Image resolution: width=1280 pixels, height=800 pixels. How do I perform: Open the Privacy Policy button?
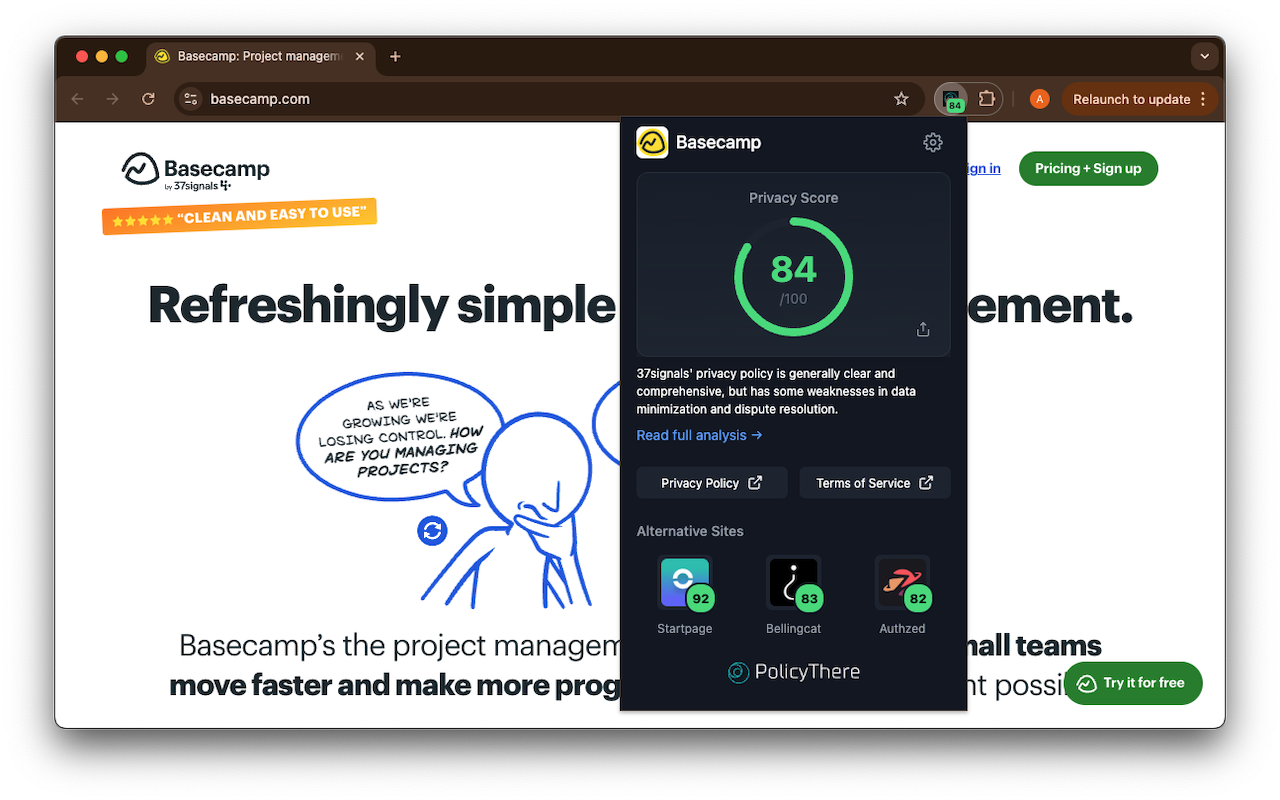[712, 483]
